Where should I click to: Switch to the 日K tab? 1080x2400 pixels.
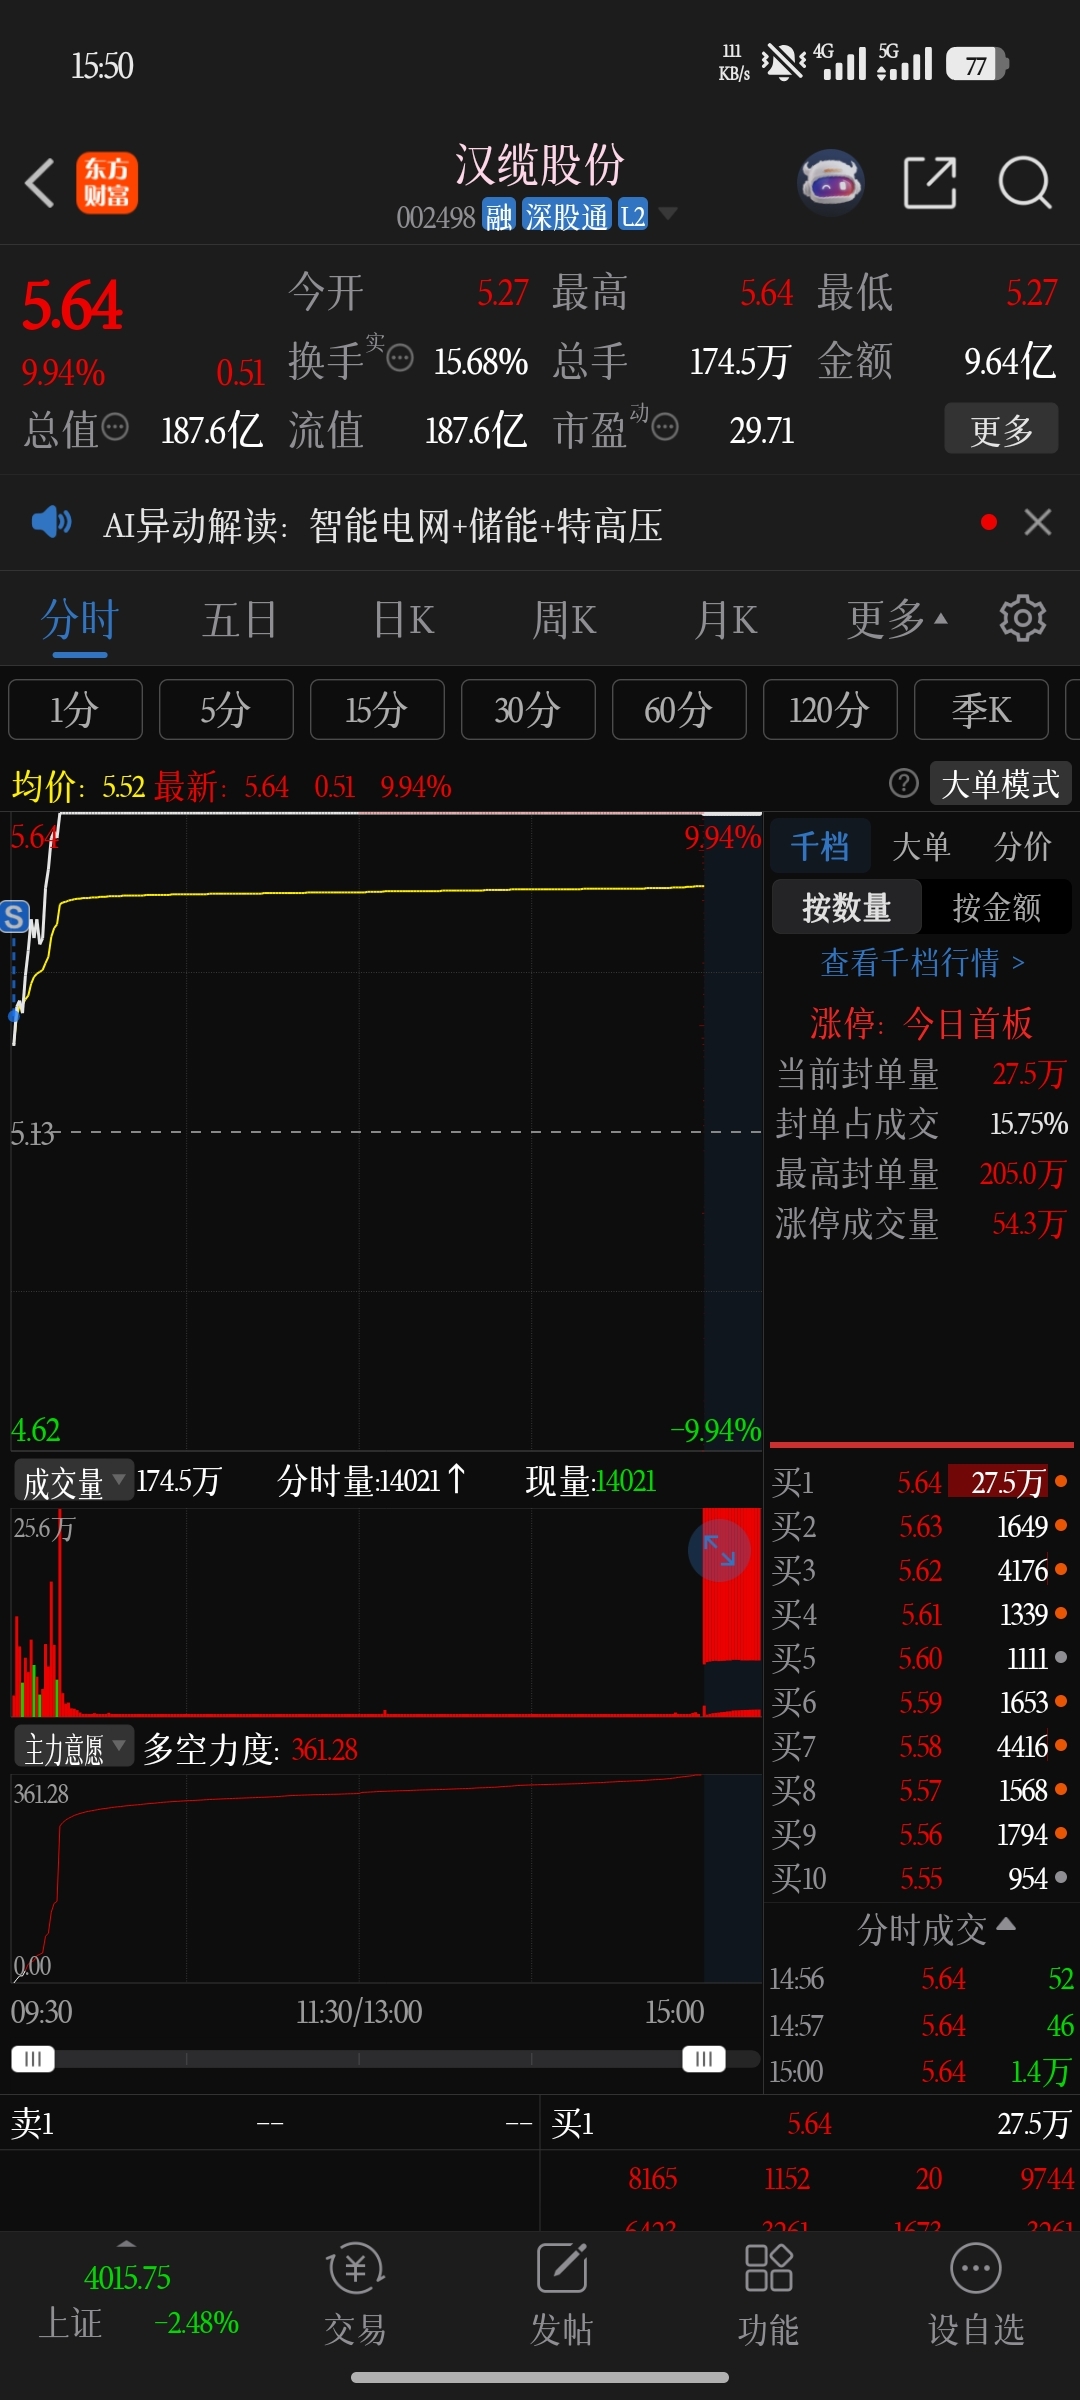click(x=403, y=619)
